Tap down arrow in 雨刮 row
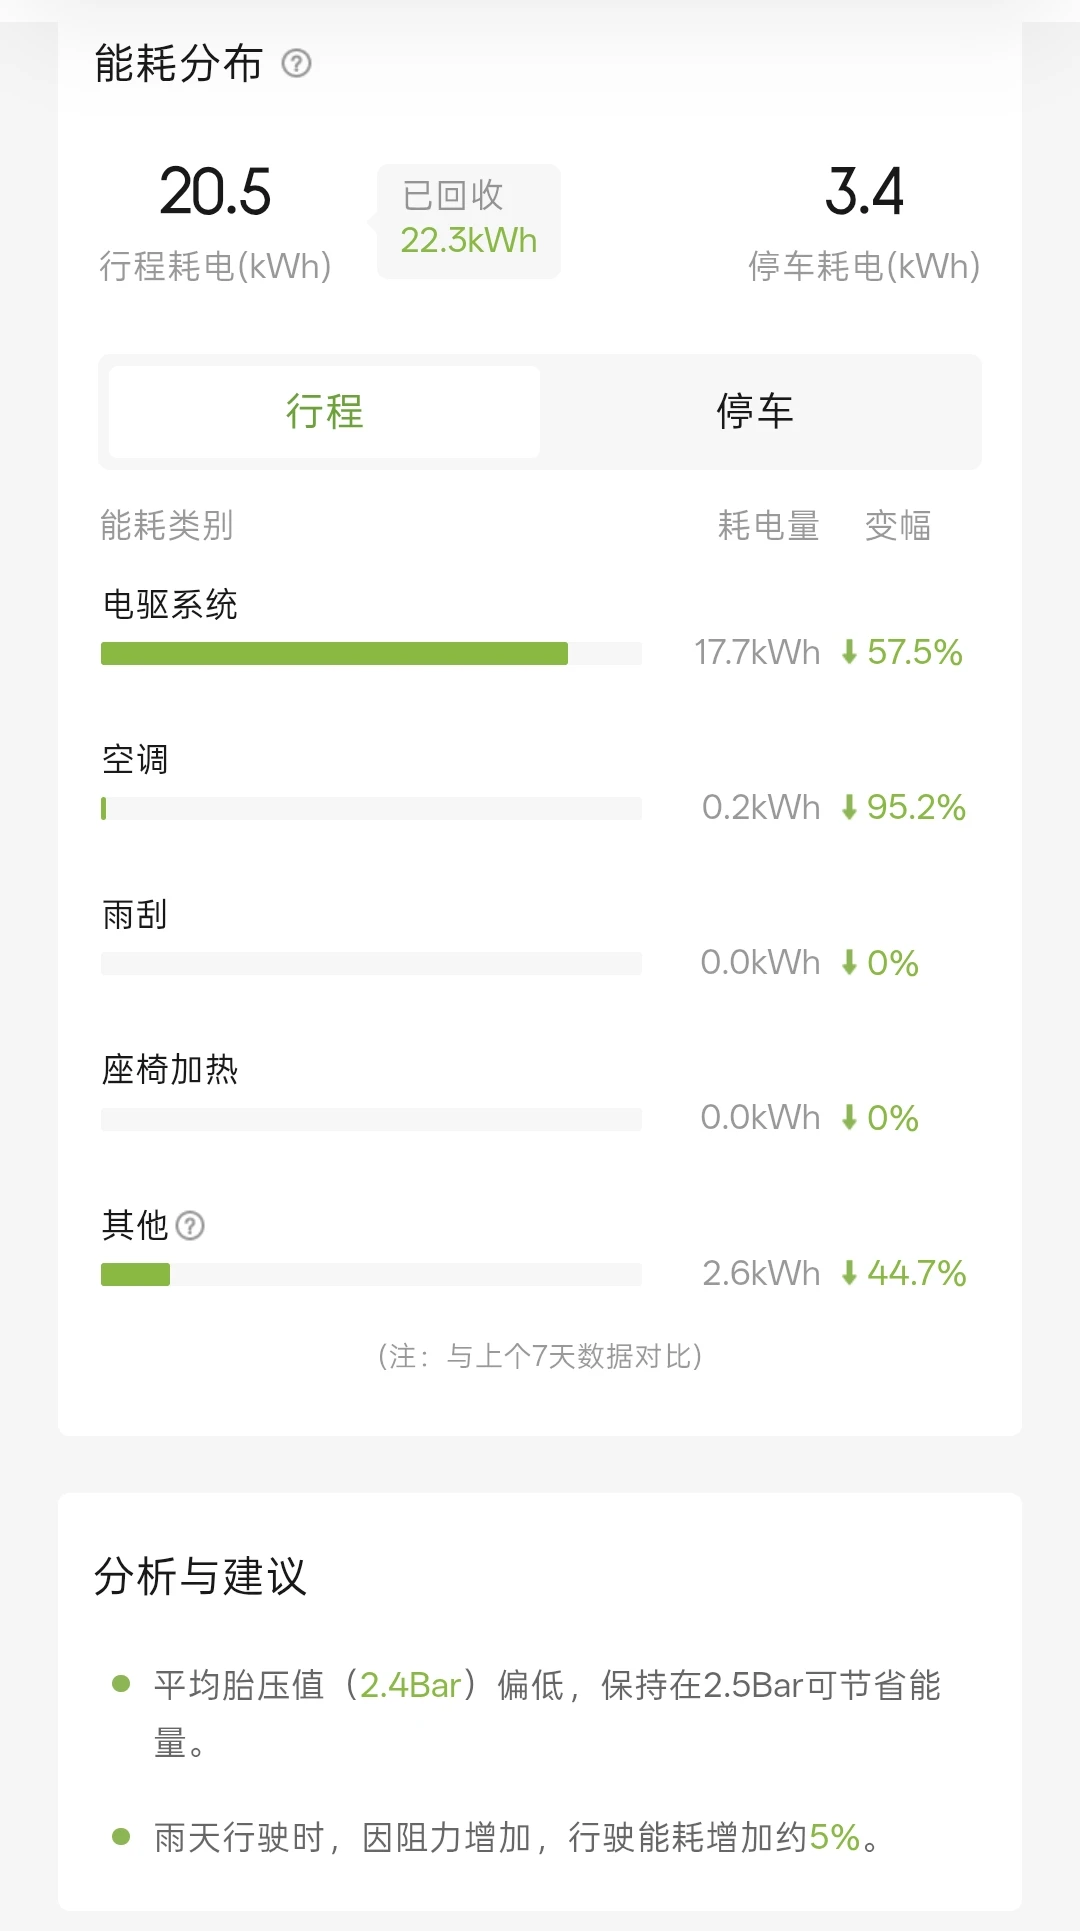The height and width of the screenshot is (1931, 1080). [849, 963]
